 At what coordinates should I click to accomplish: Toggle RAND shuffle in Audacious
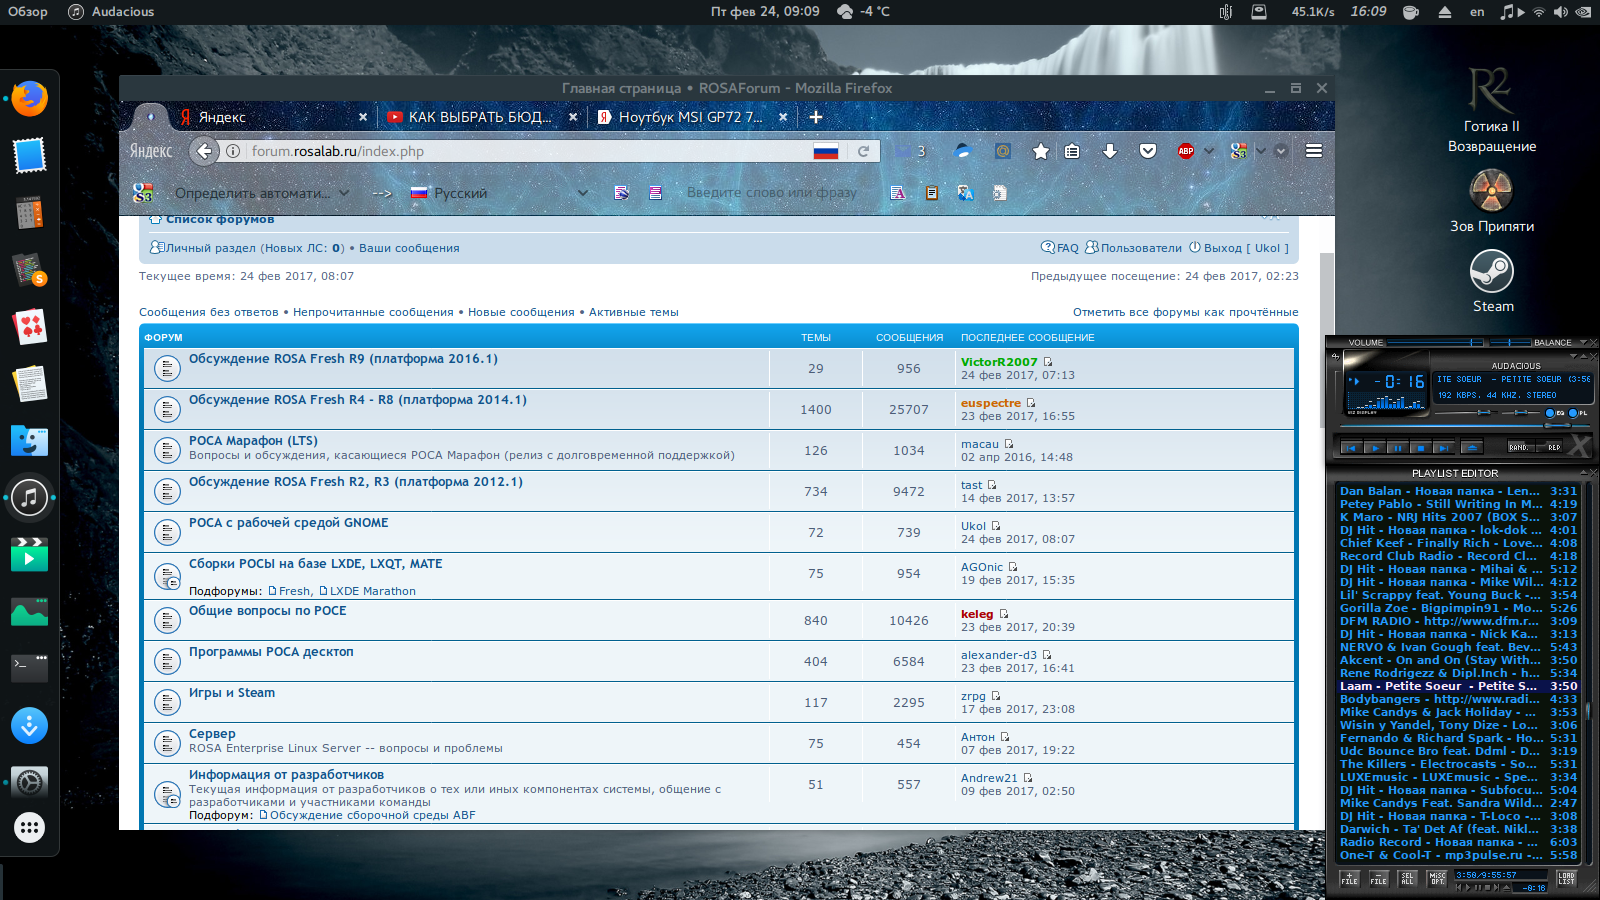[x=1520, y=447]
